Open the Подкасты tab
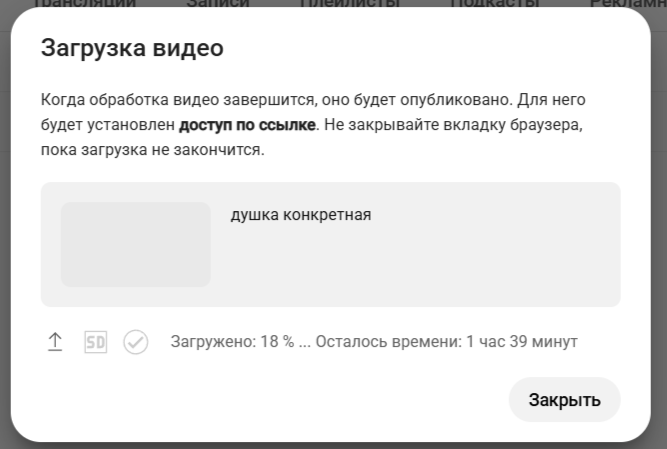 click(x=495, y=4)
